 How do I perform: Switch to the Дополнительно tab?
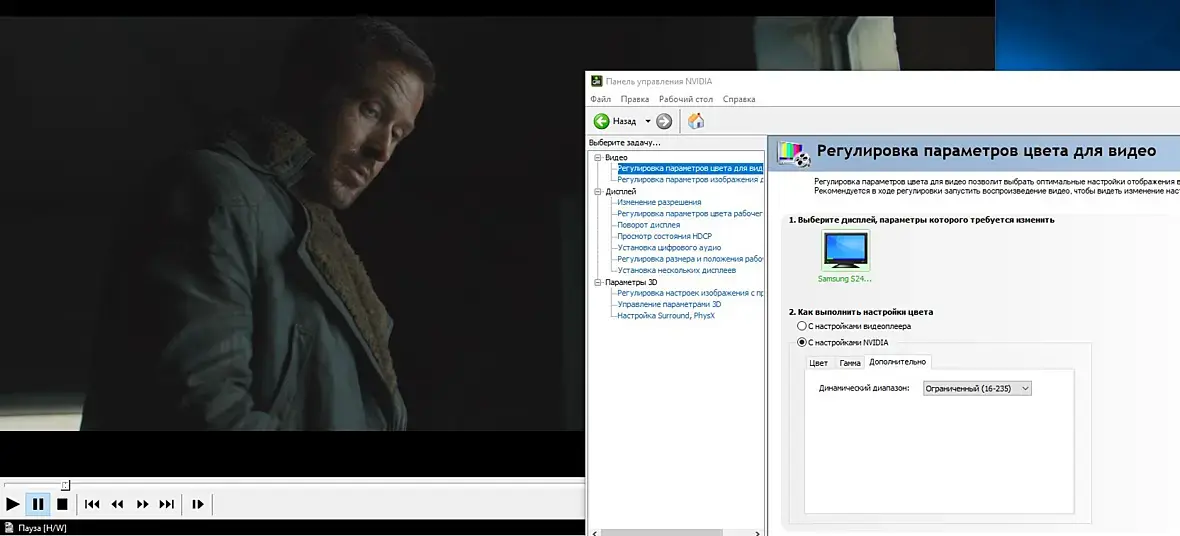pyautogui.click(x=898, y=362)
